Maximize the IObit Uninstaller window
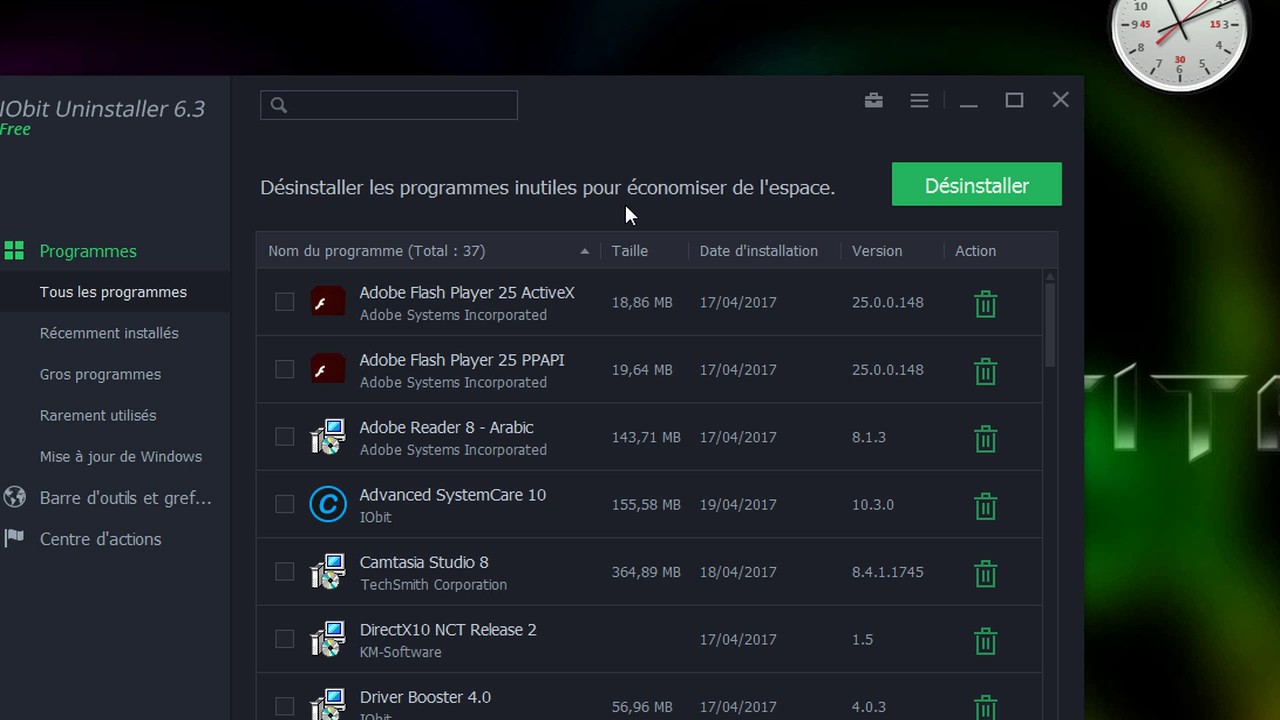The image size is (1280, 720). (1014, 100)
